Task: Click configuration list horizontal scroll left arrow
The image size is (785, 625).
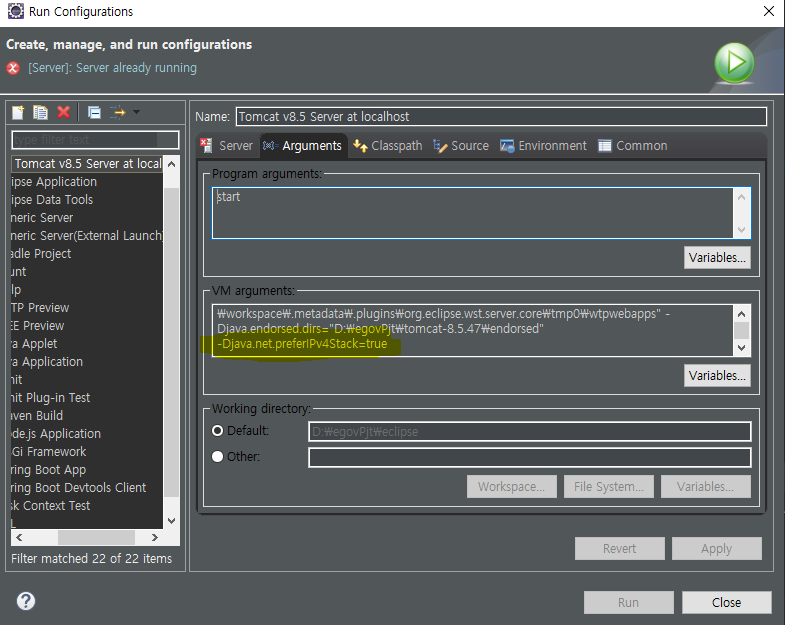Action: click(19, 537)
